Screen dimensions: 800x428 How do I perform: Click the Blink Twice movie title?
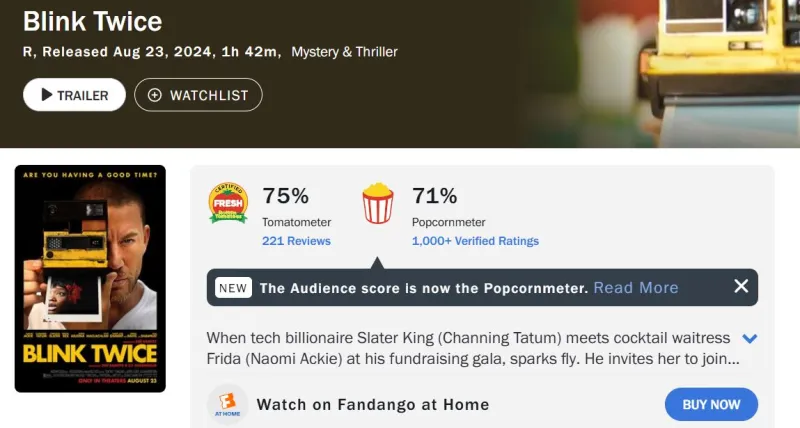[92, 21]
